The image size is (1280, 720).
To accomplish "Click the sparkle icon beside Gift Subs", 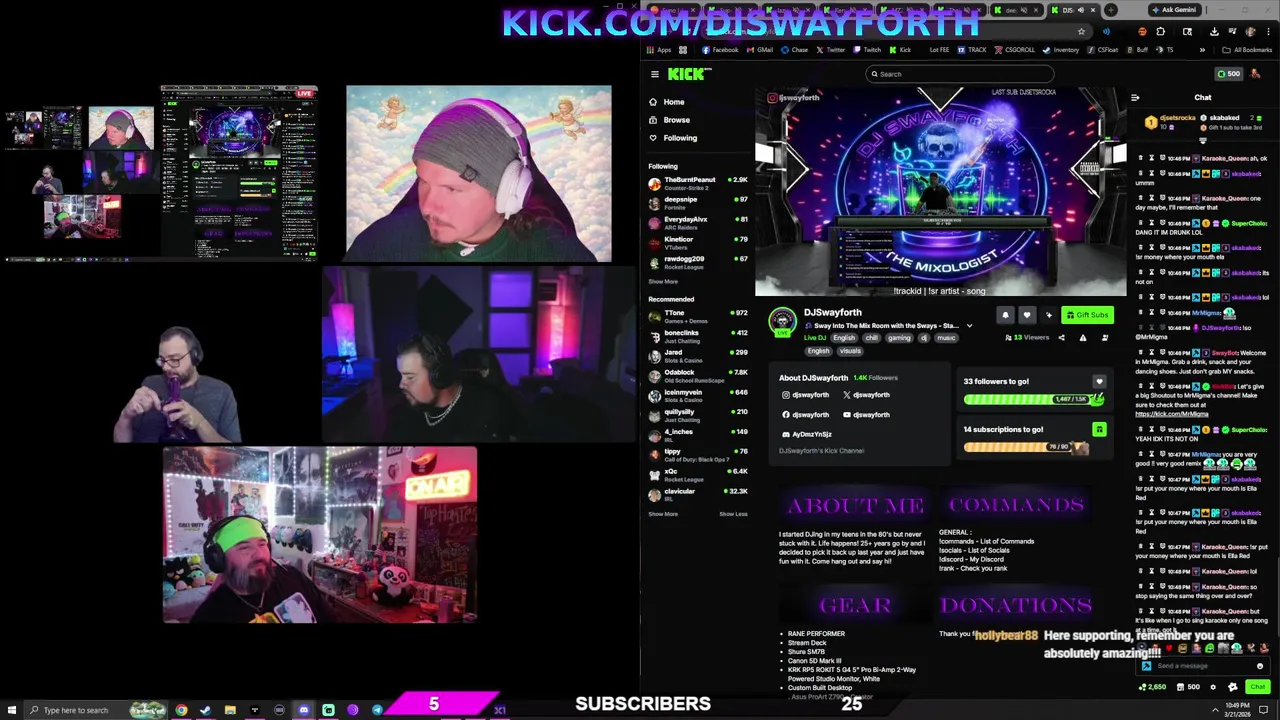I will (1049, 315).
